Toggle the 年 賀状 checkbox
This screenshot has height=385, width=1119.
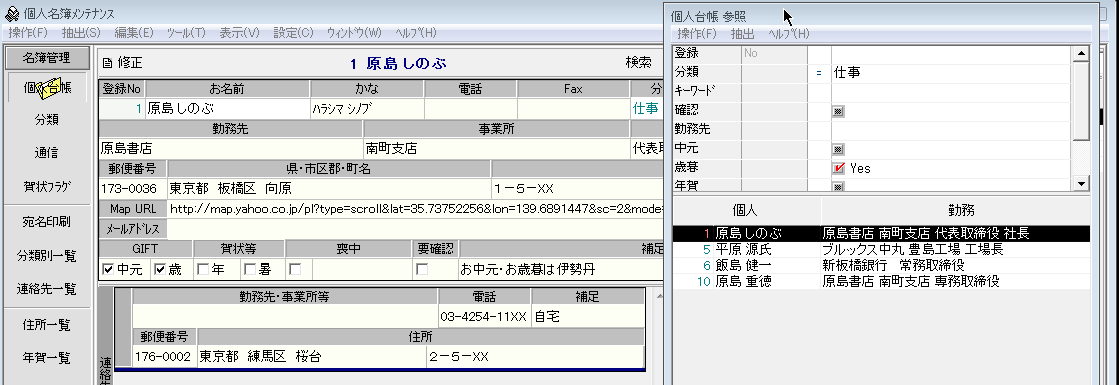point(202,269)
